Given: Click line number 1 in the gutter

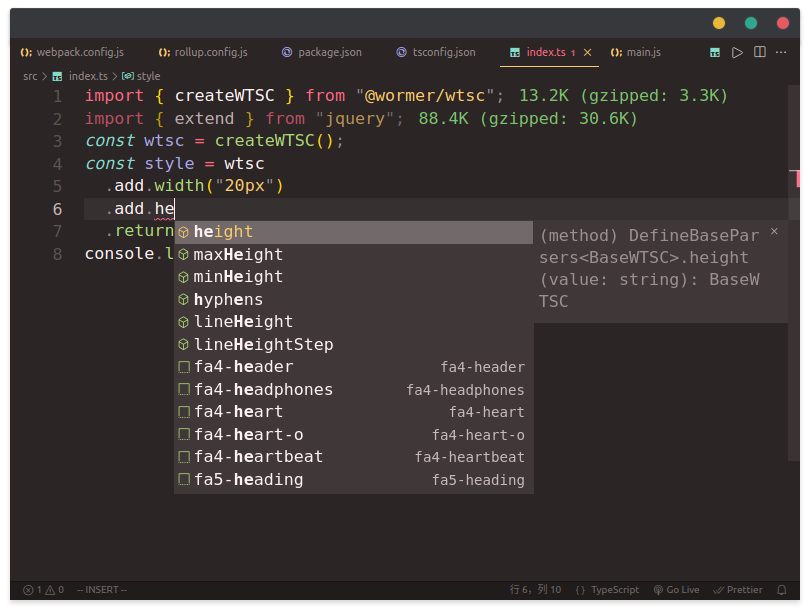Looking at the screenshot, I should pos(57,96).
